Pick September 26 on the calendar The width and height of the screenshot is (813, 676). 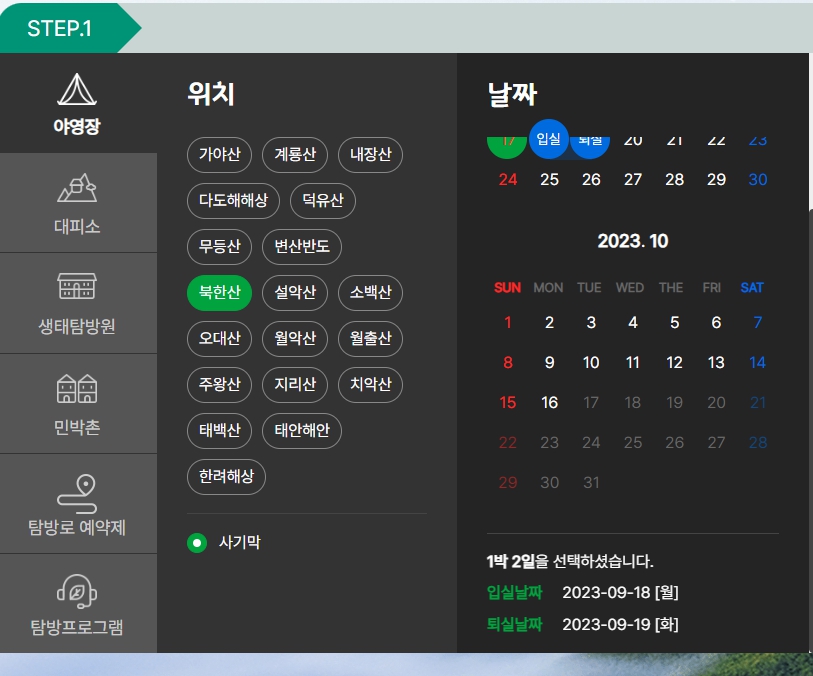[591, 179]
